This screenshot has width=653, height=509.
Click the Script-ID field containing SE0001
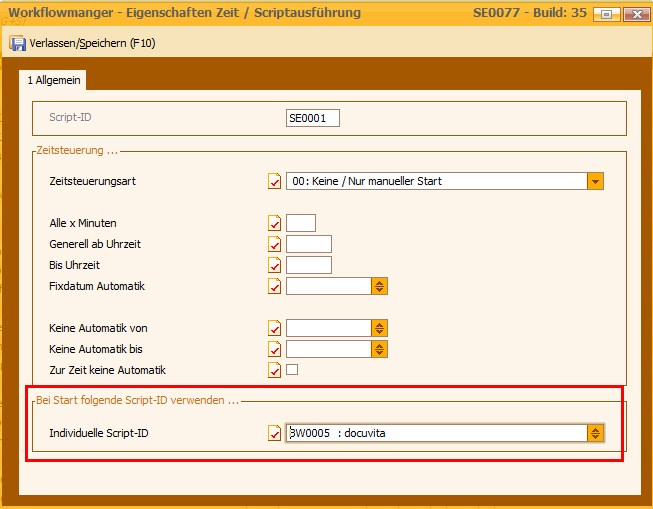coord(312,118)
